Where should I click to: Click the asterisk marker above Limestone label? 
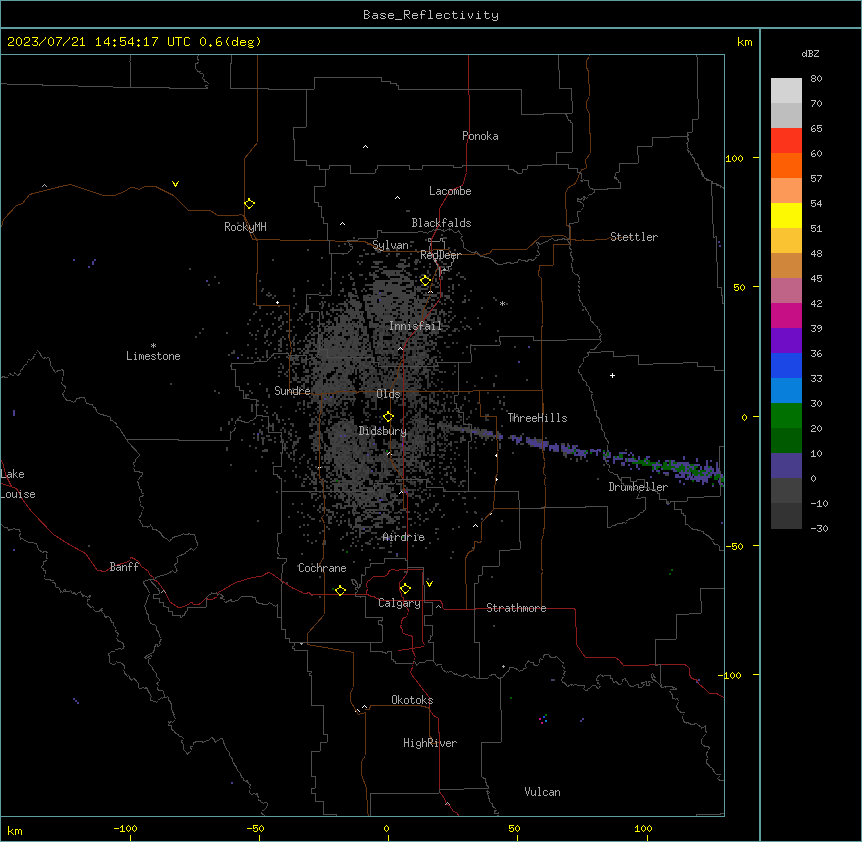pyautogui.click(x=153, y=346)
